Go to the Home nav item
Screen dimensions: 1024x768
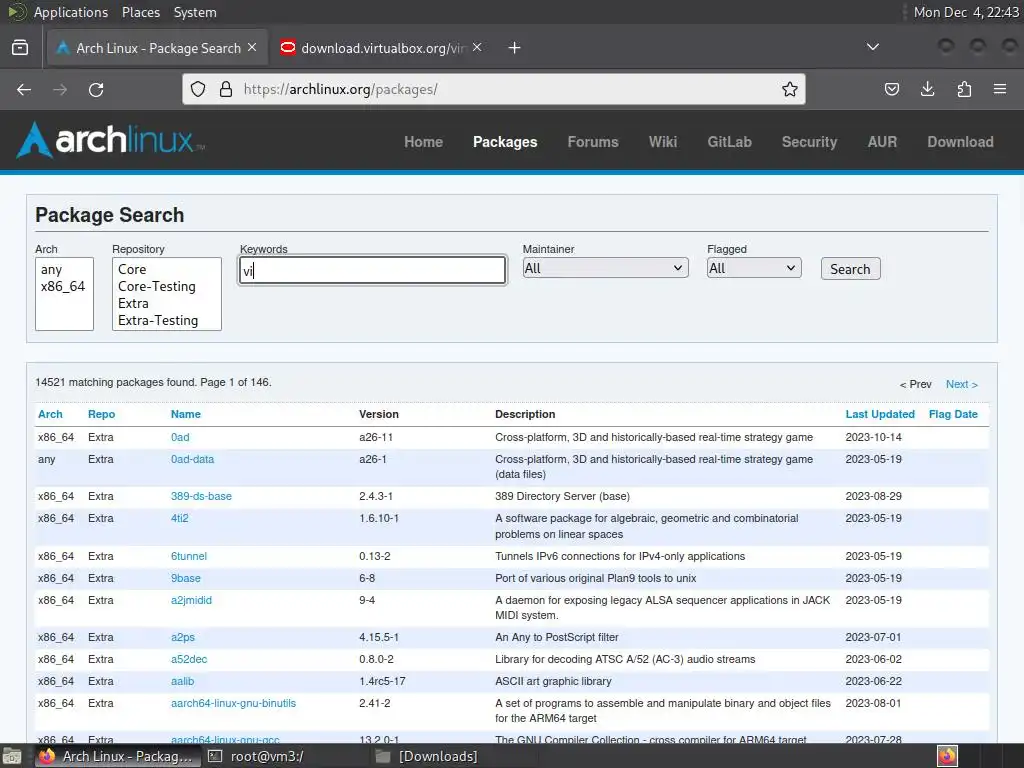coord(423,142)
